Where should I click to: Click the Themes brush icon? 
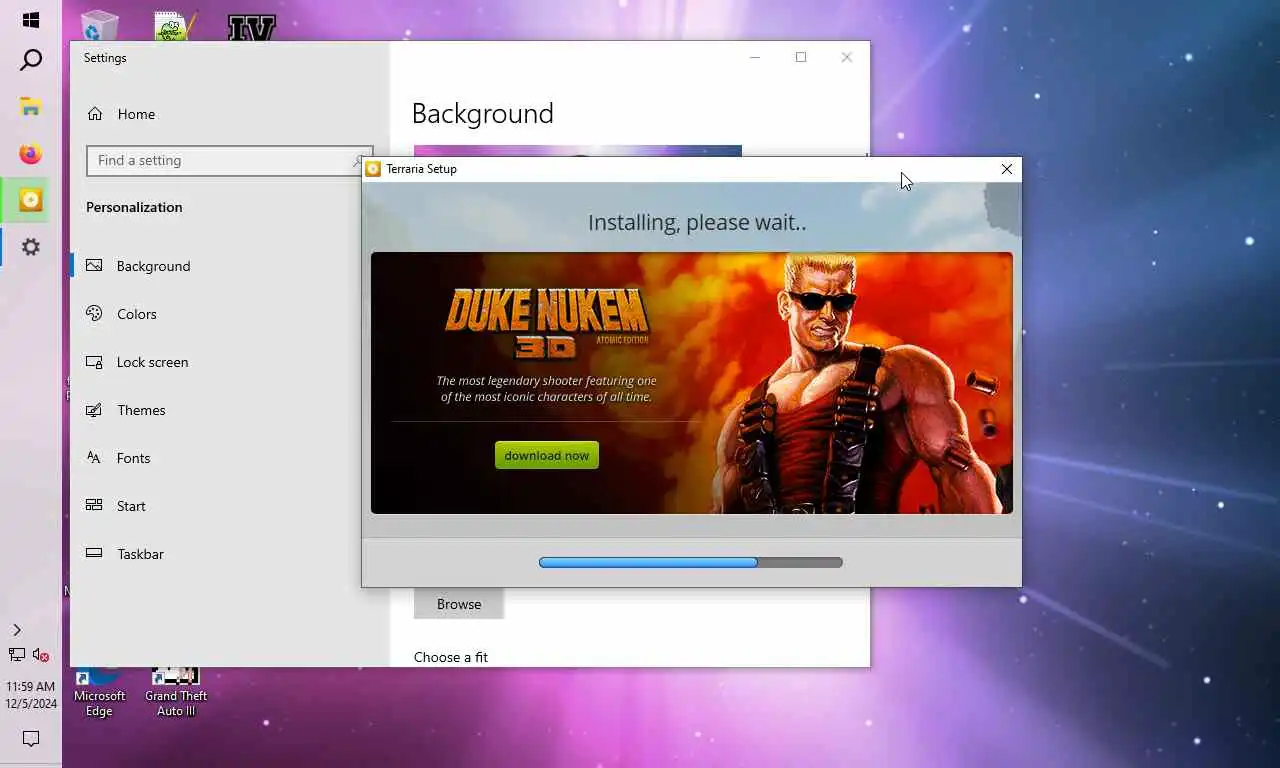[x=94, y=410]
